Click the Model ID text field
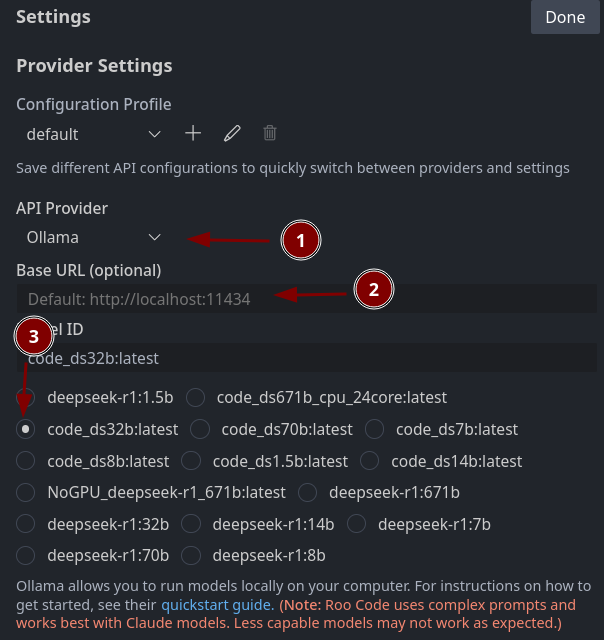The image size is (604, 640). tap(306, 358)
